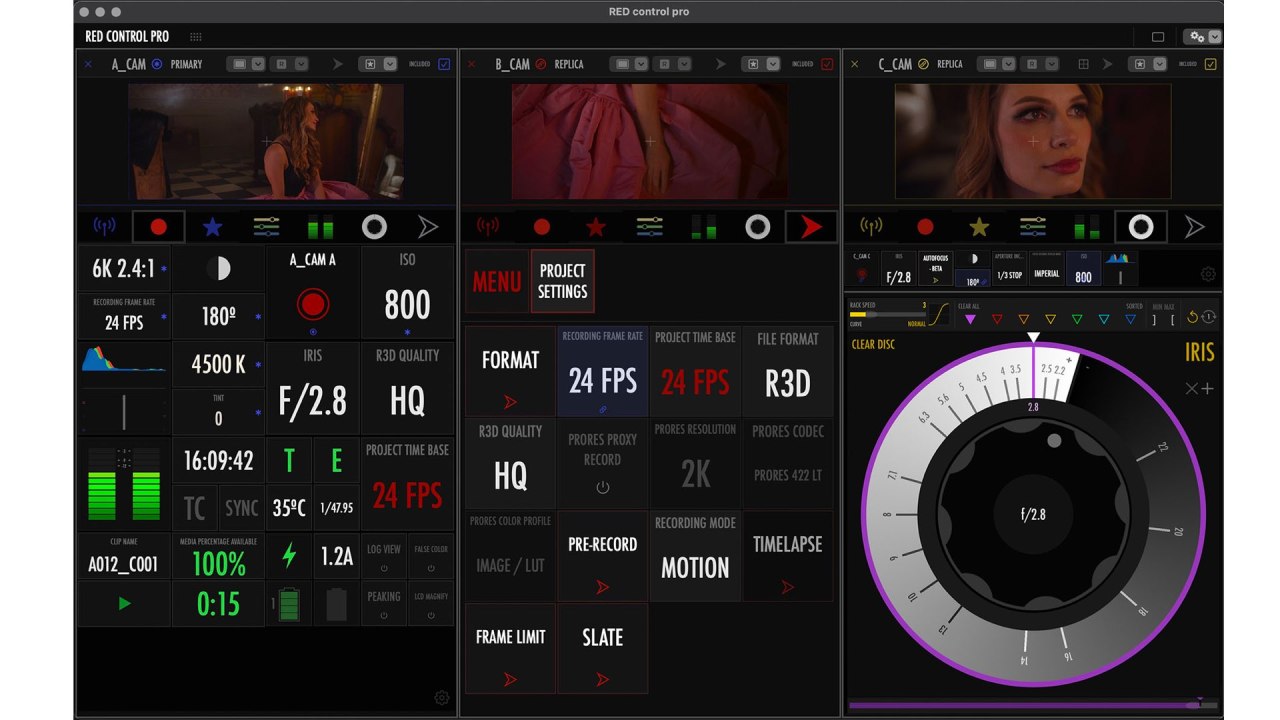Show A_CAM audio meters tab

320,227
